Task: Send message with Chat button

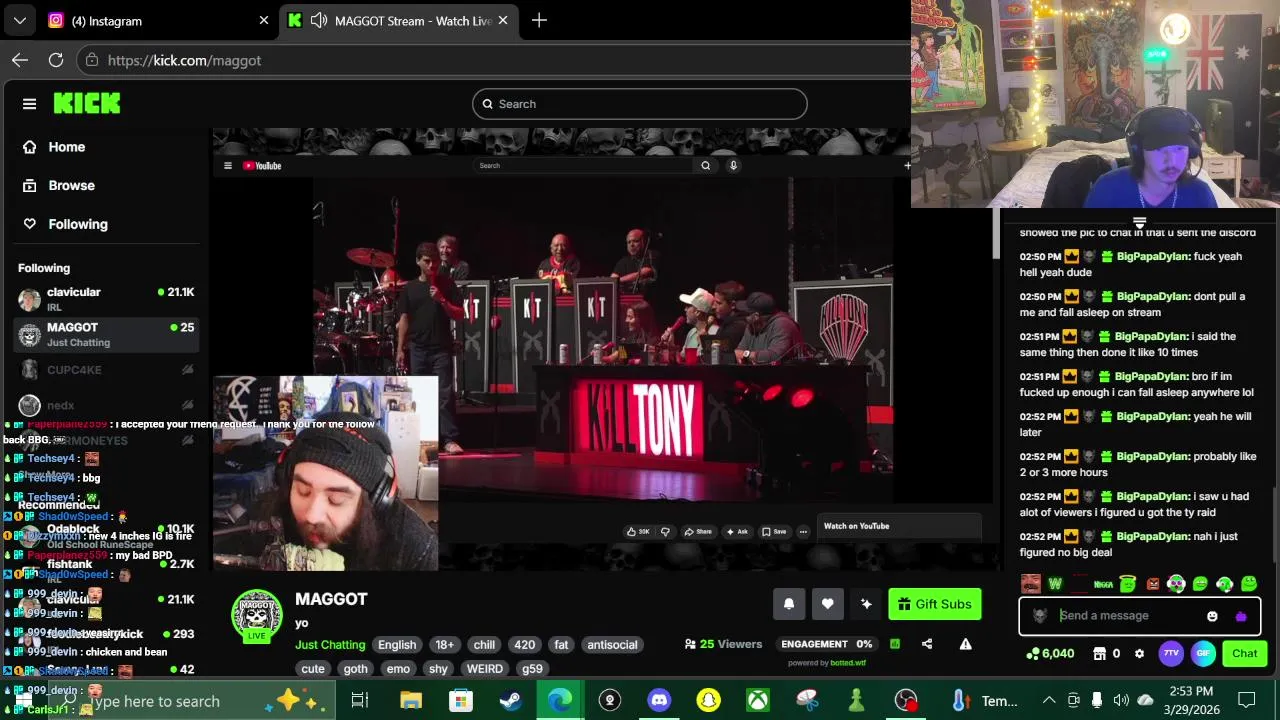Action: (x=1244, y=654)
